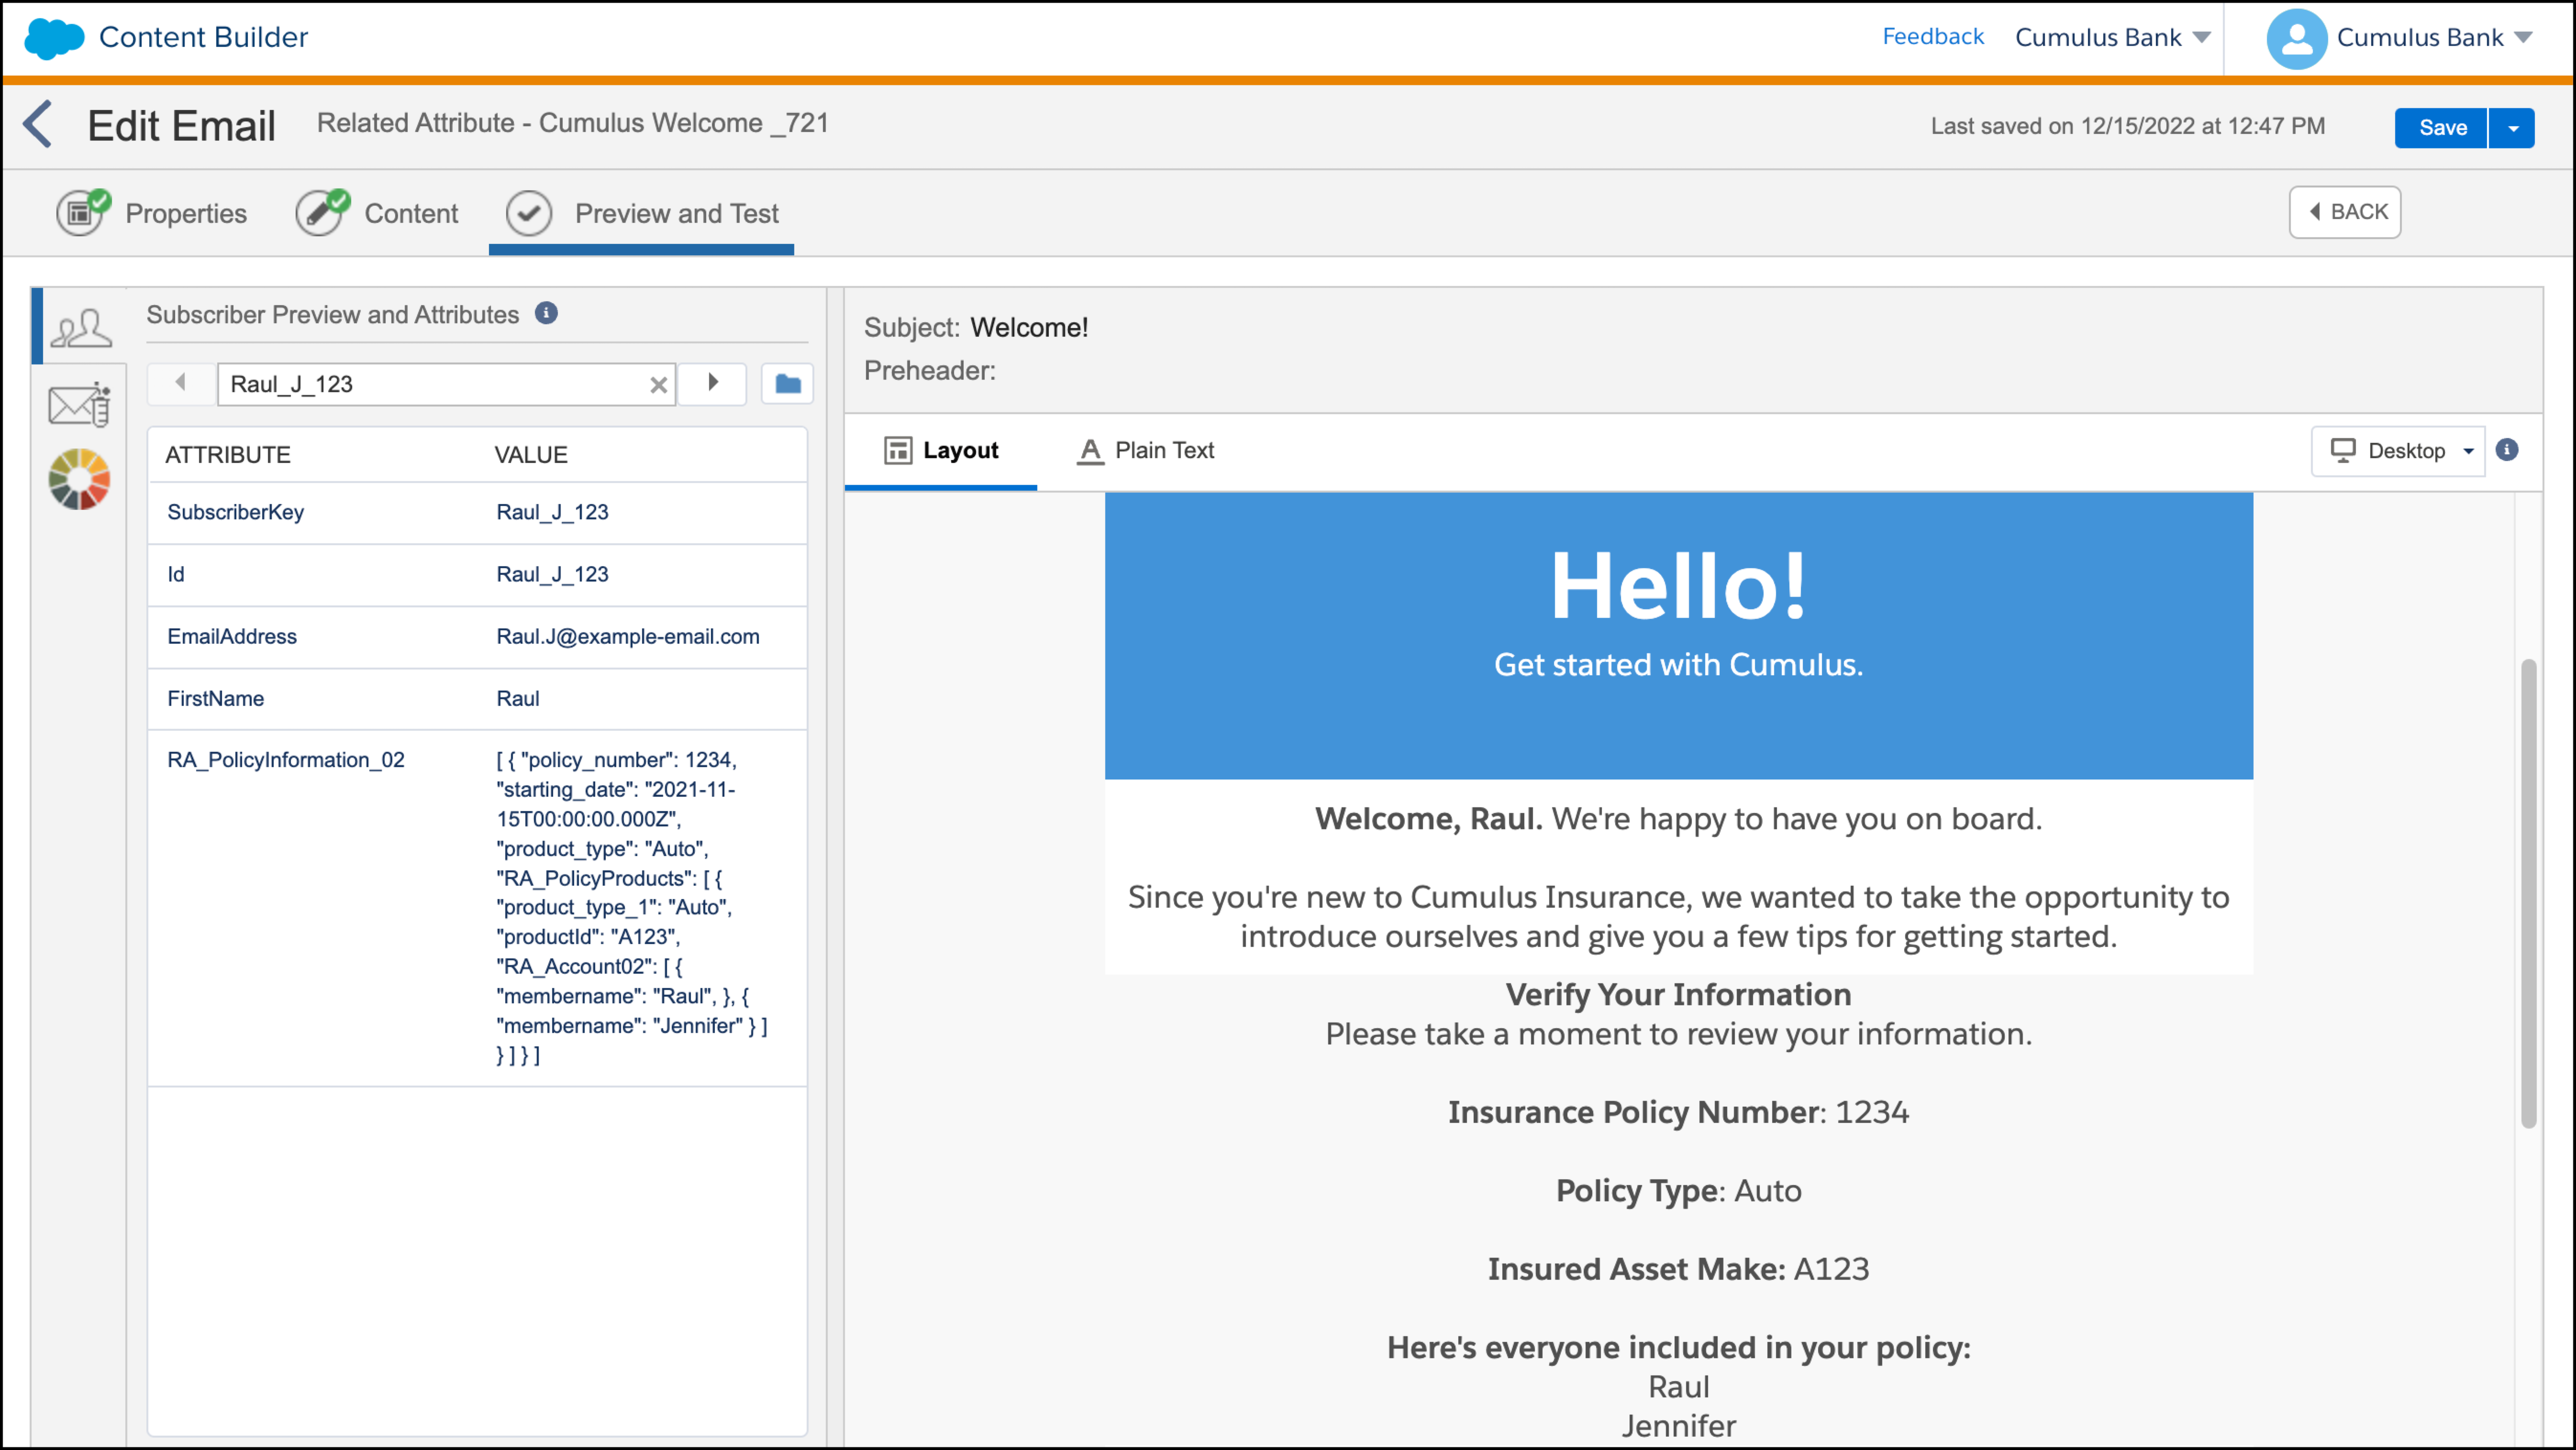The width and height of the screenshot is (2576, 1450).
Task: Click the Preheader label
Action: tap(930, 371)
